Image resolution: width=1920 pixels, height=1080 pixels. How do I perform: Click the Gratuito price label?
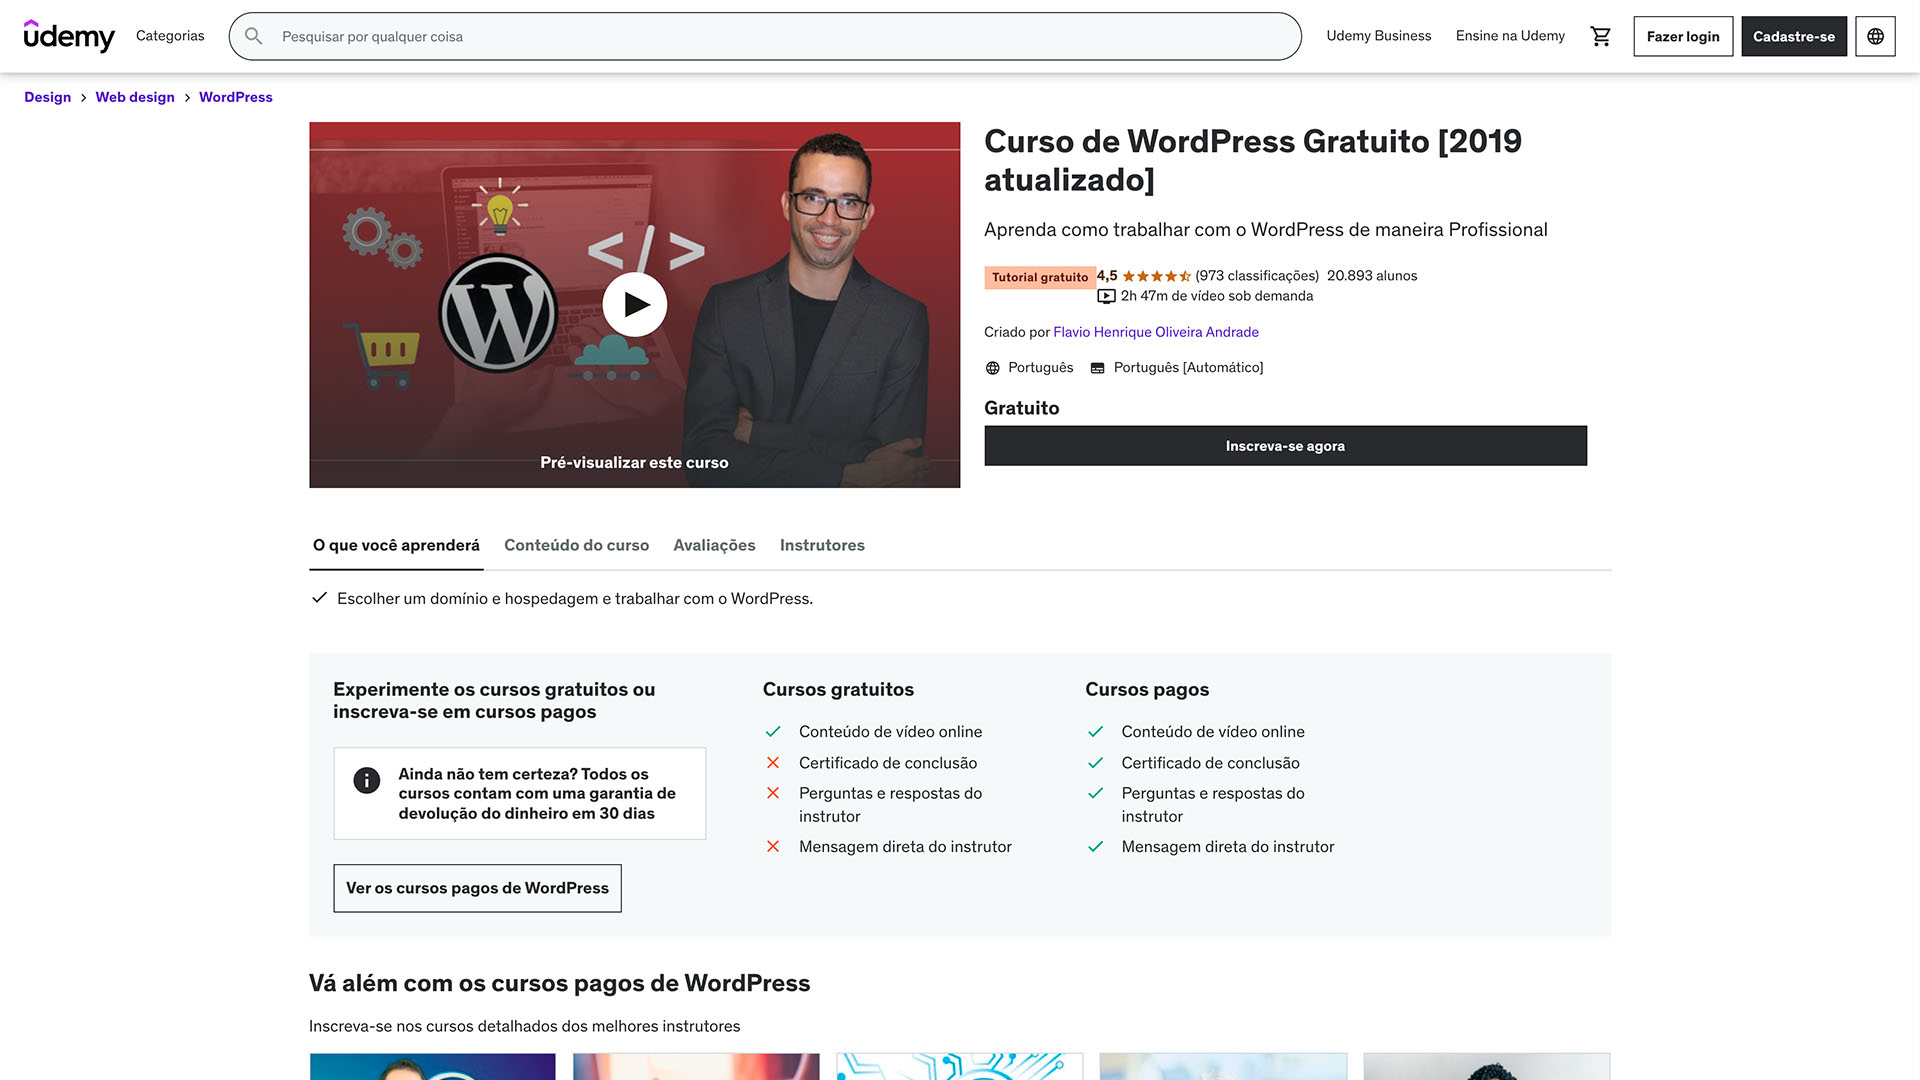1021,408
